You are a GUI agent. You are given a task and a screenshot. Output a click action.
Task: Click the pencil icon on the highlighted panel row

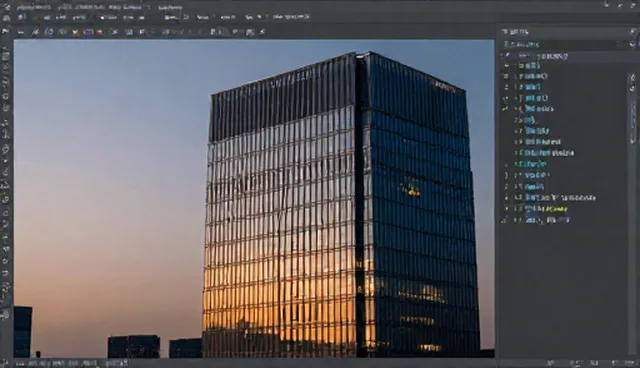click(x=507, y=55)
